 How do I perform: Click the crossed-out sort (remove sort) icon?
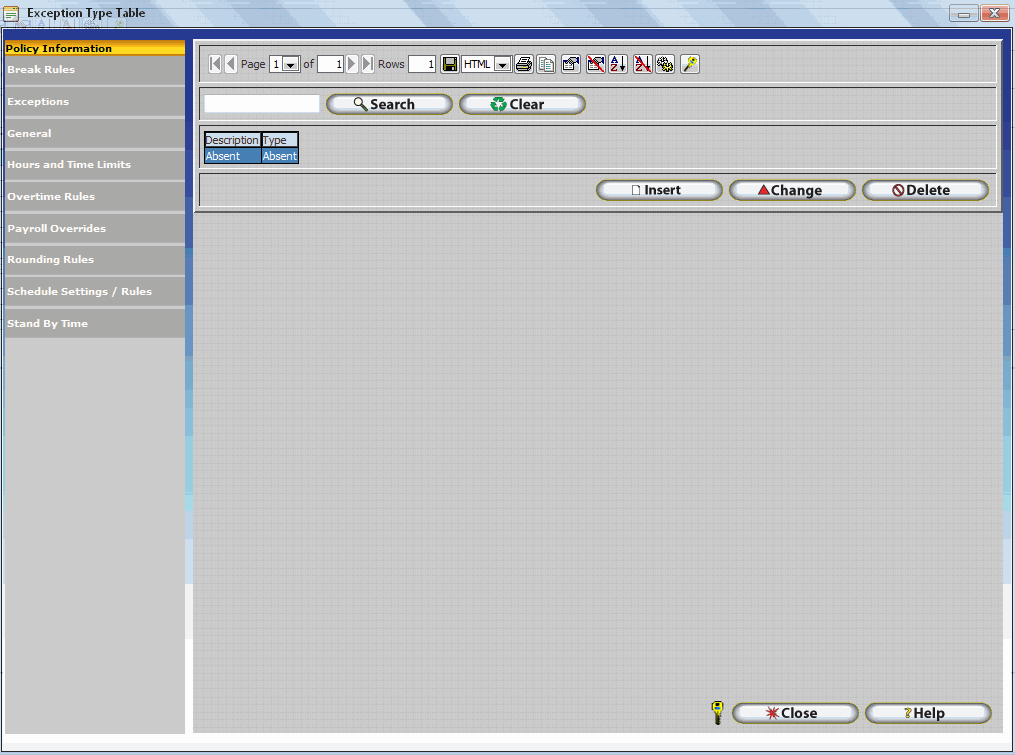click(x=642, y=64)
